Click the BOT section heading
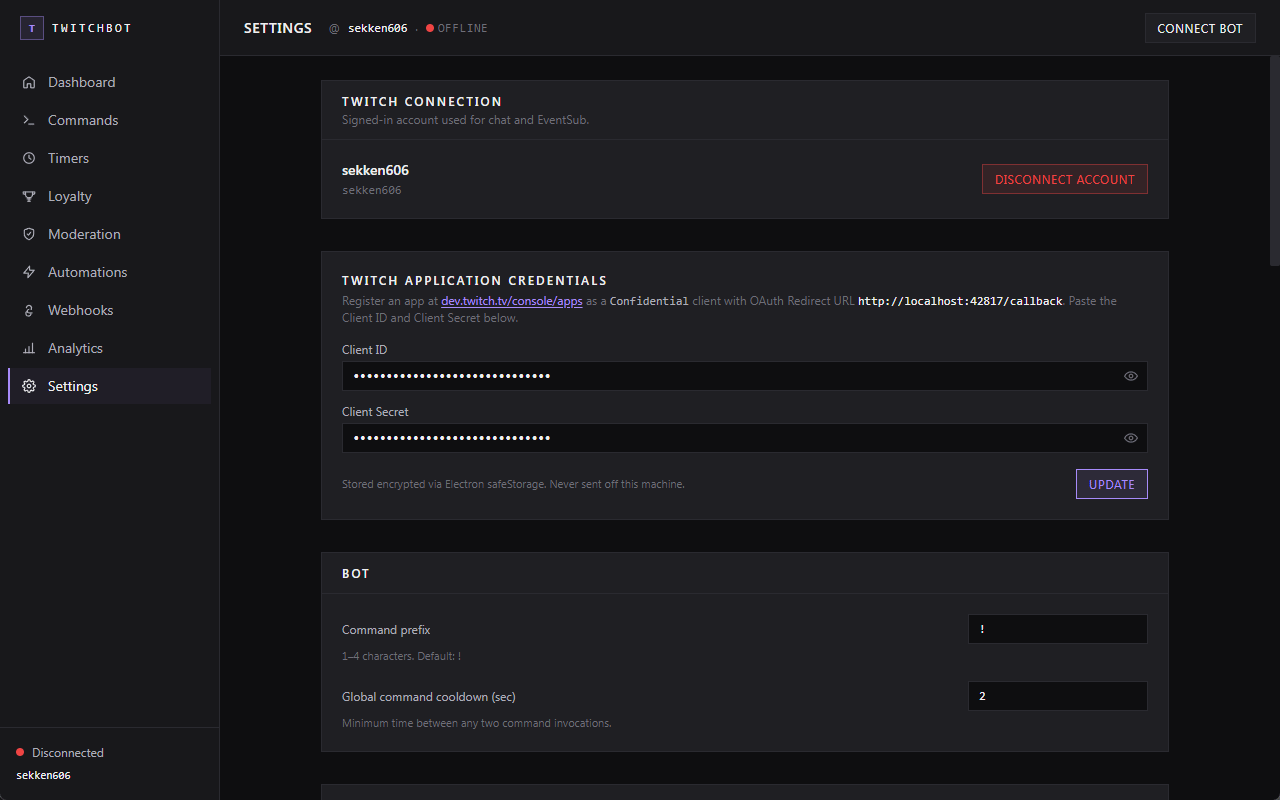Viewport: 1280px width, 800px height. point(356,574)
